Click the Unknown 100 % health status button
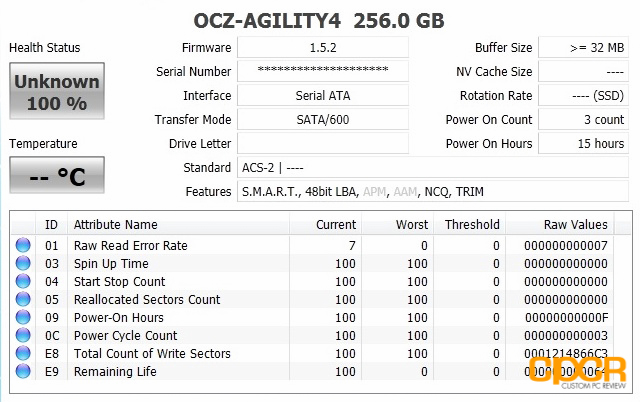This screenshot has width=640, height=402. click(57, 91)
